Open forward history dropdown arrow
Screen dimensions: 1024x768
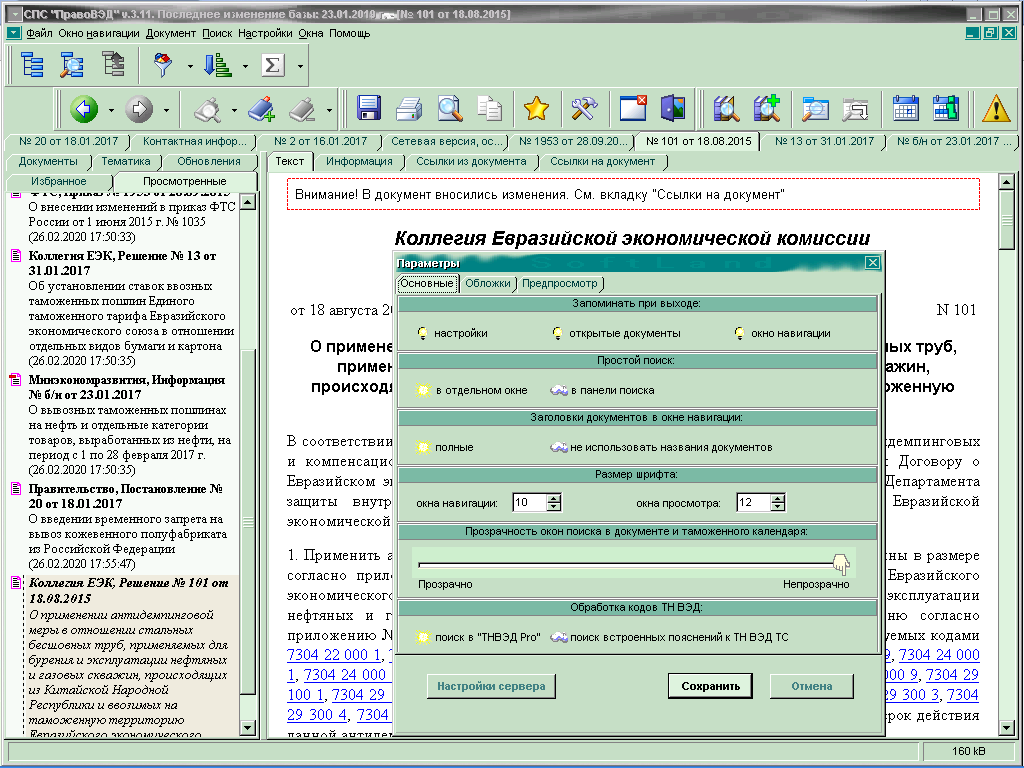[166, 110]
